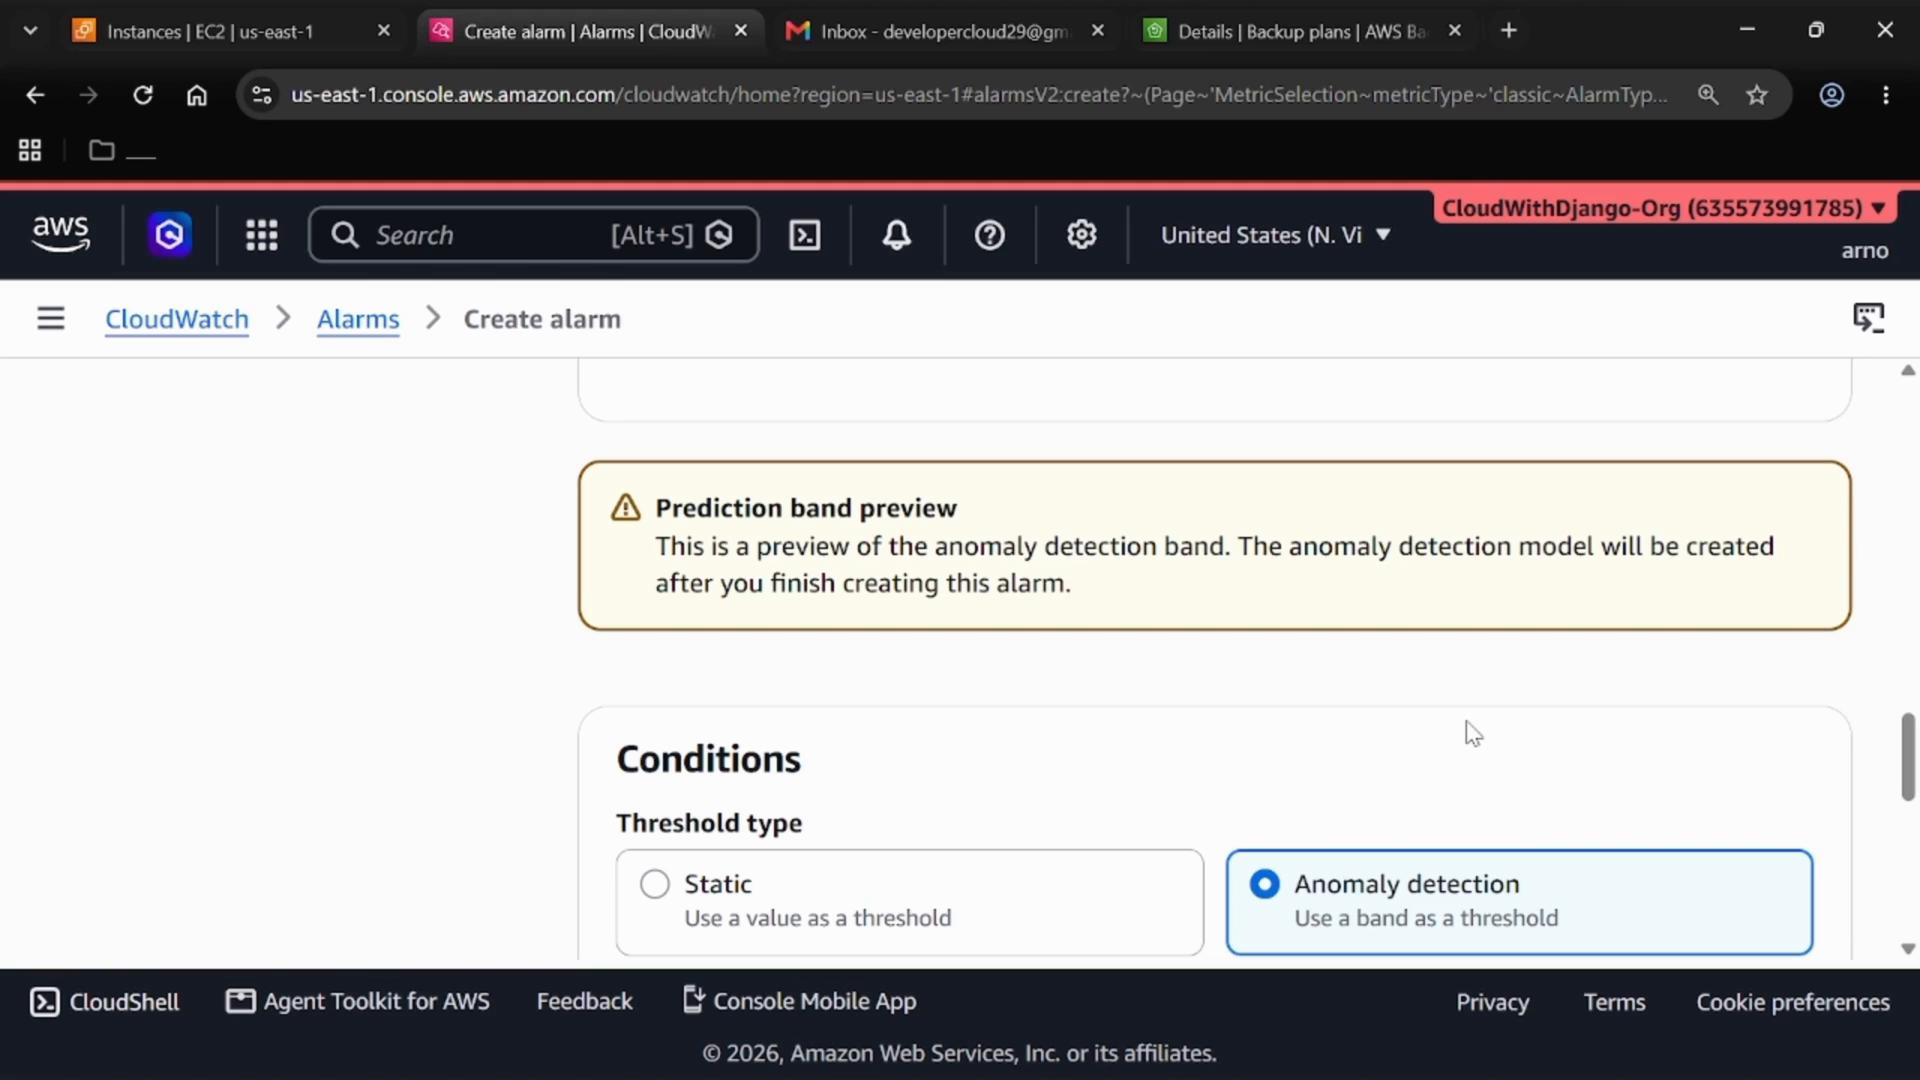The height and width of the screenshot is (1080, 1920).
Task: Go to the CloudWatch breadcrumb link
Action: [177, 319]
